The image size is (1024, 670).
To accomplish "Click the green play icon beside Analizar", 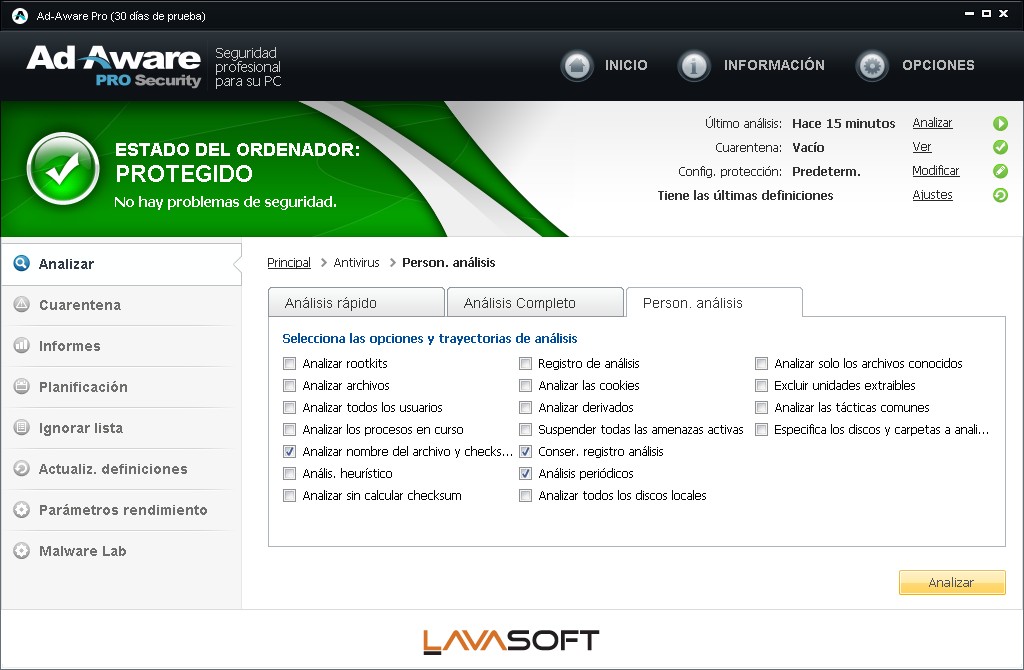I will click(x=1000, y=123).
